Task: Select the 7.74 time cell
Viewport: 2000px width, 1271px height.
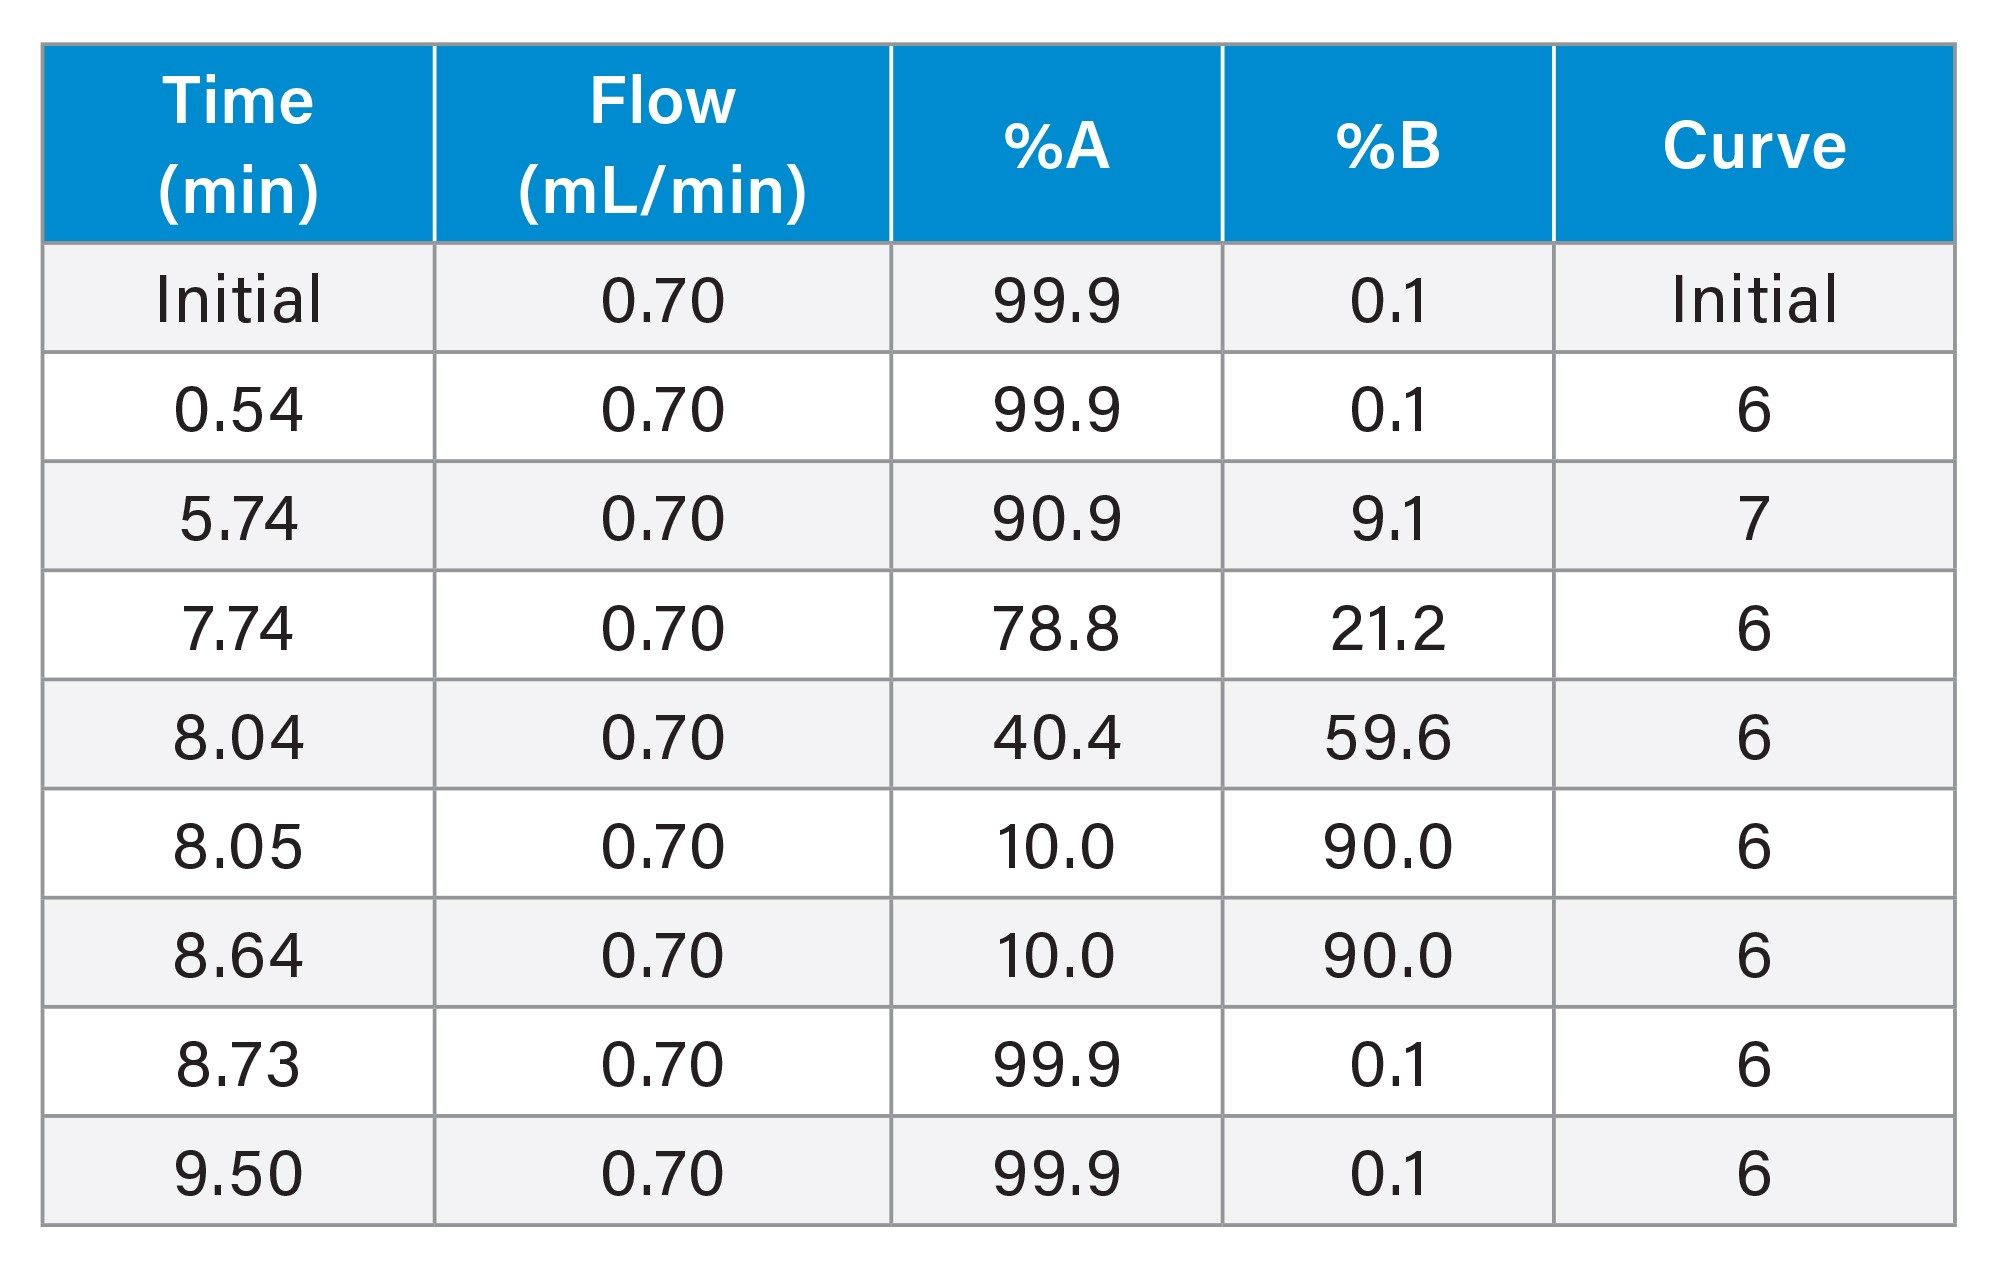Action: tap(238, 628)
